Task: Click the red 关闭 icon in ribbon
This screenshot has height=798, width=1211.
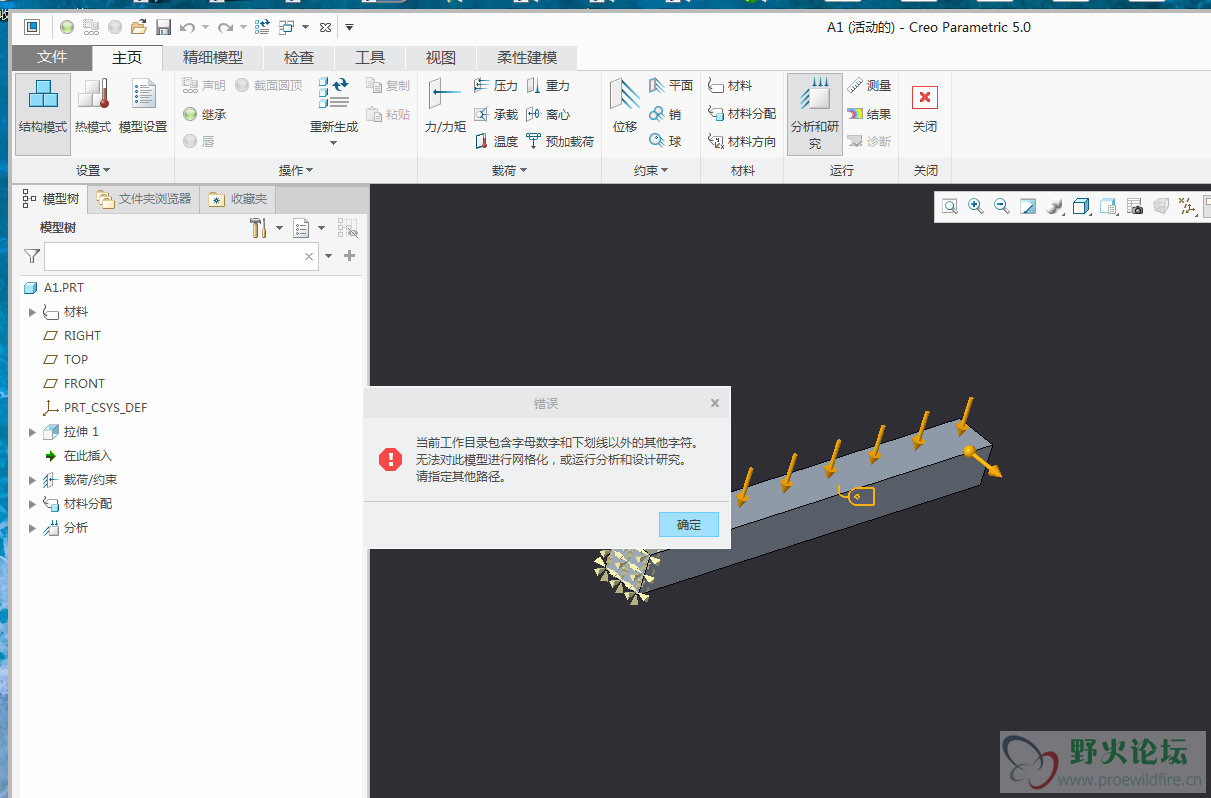Action: coord(925,98)
